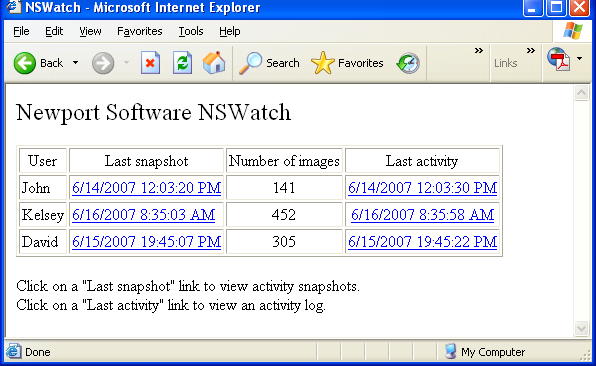
Task: Open John's last snapshot 12:03:20 PM link
Action: click(x=146, y=188)
